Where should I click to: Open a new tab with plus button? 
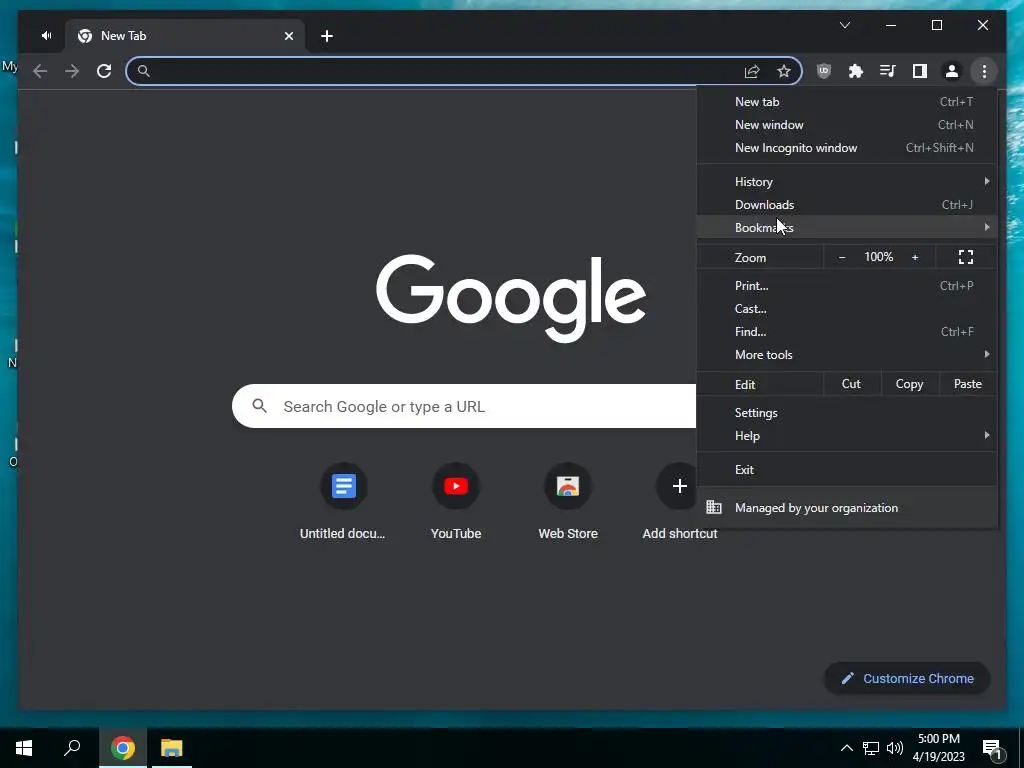click(327, 36)
